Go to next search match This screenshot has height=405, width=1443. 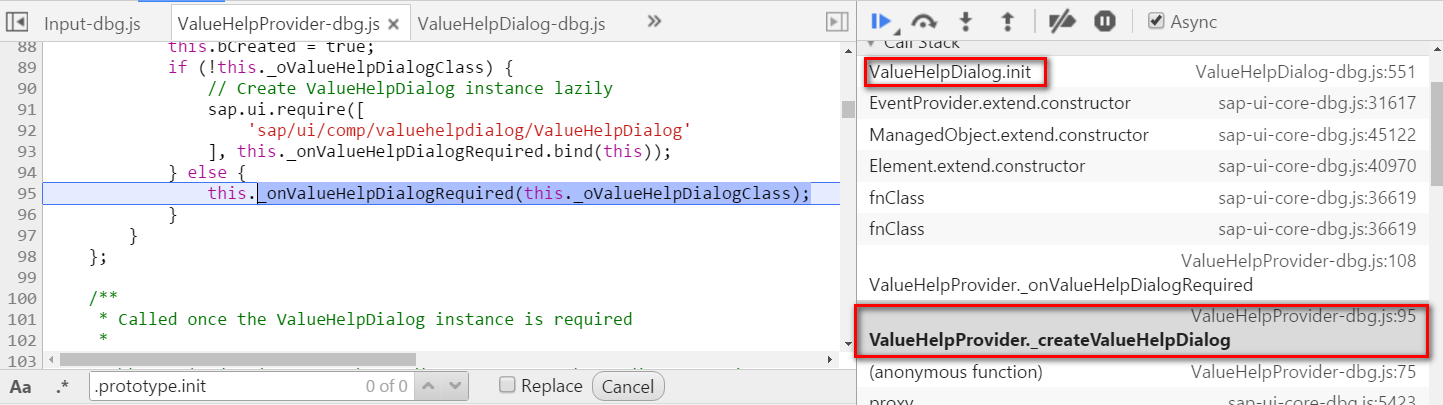(x=455, y=386)
